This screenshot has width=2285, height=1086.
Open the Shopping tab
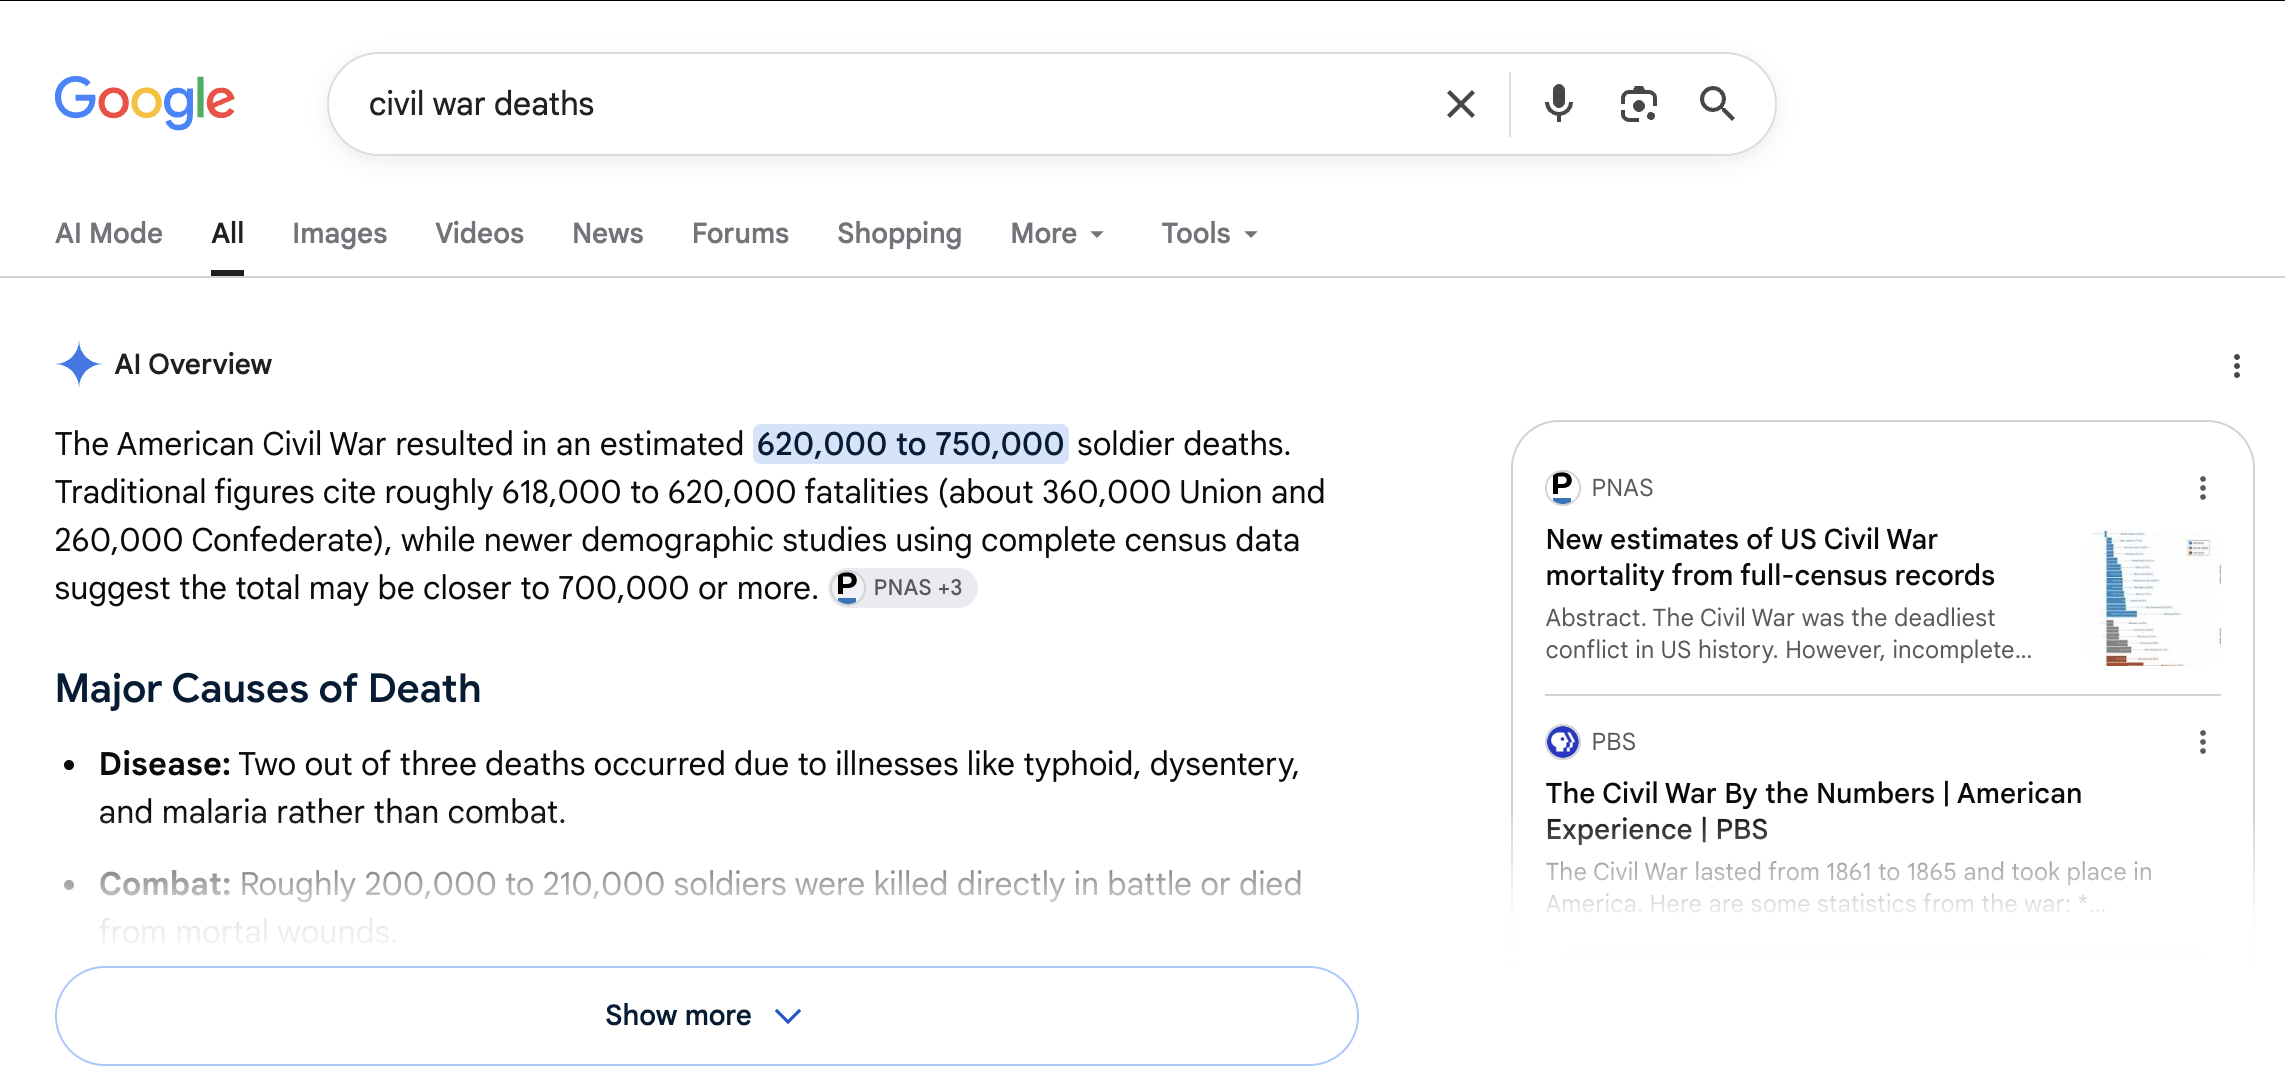click(900, 233)
